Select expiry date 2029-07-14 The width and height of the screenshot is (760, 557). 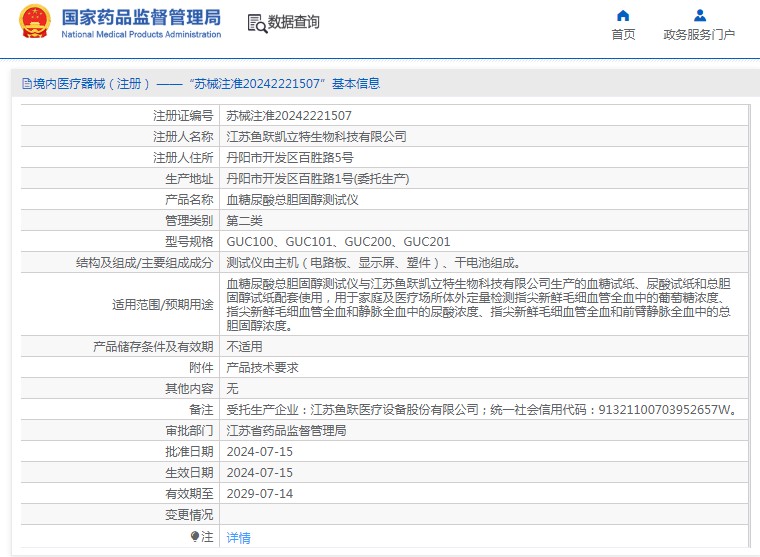pos(260,493)
